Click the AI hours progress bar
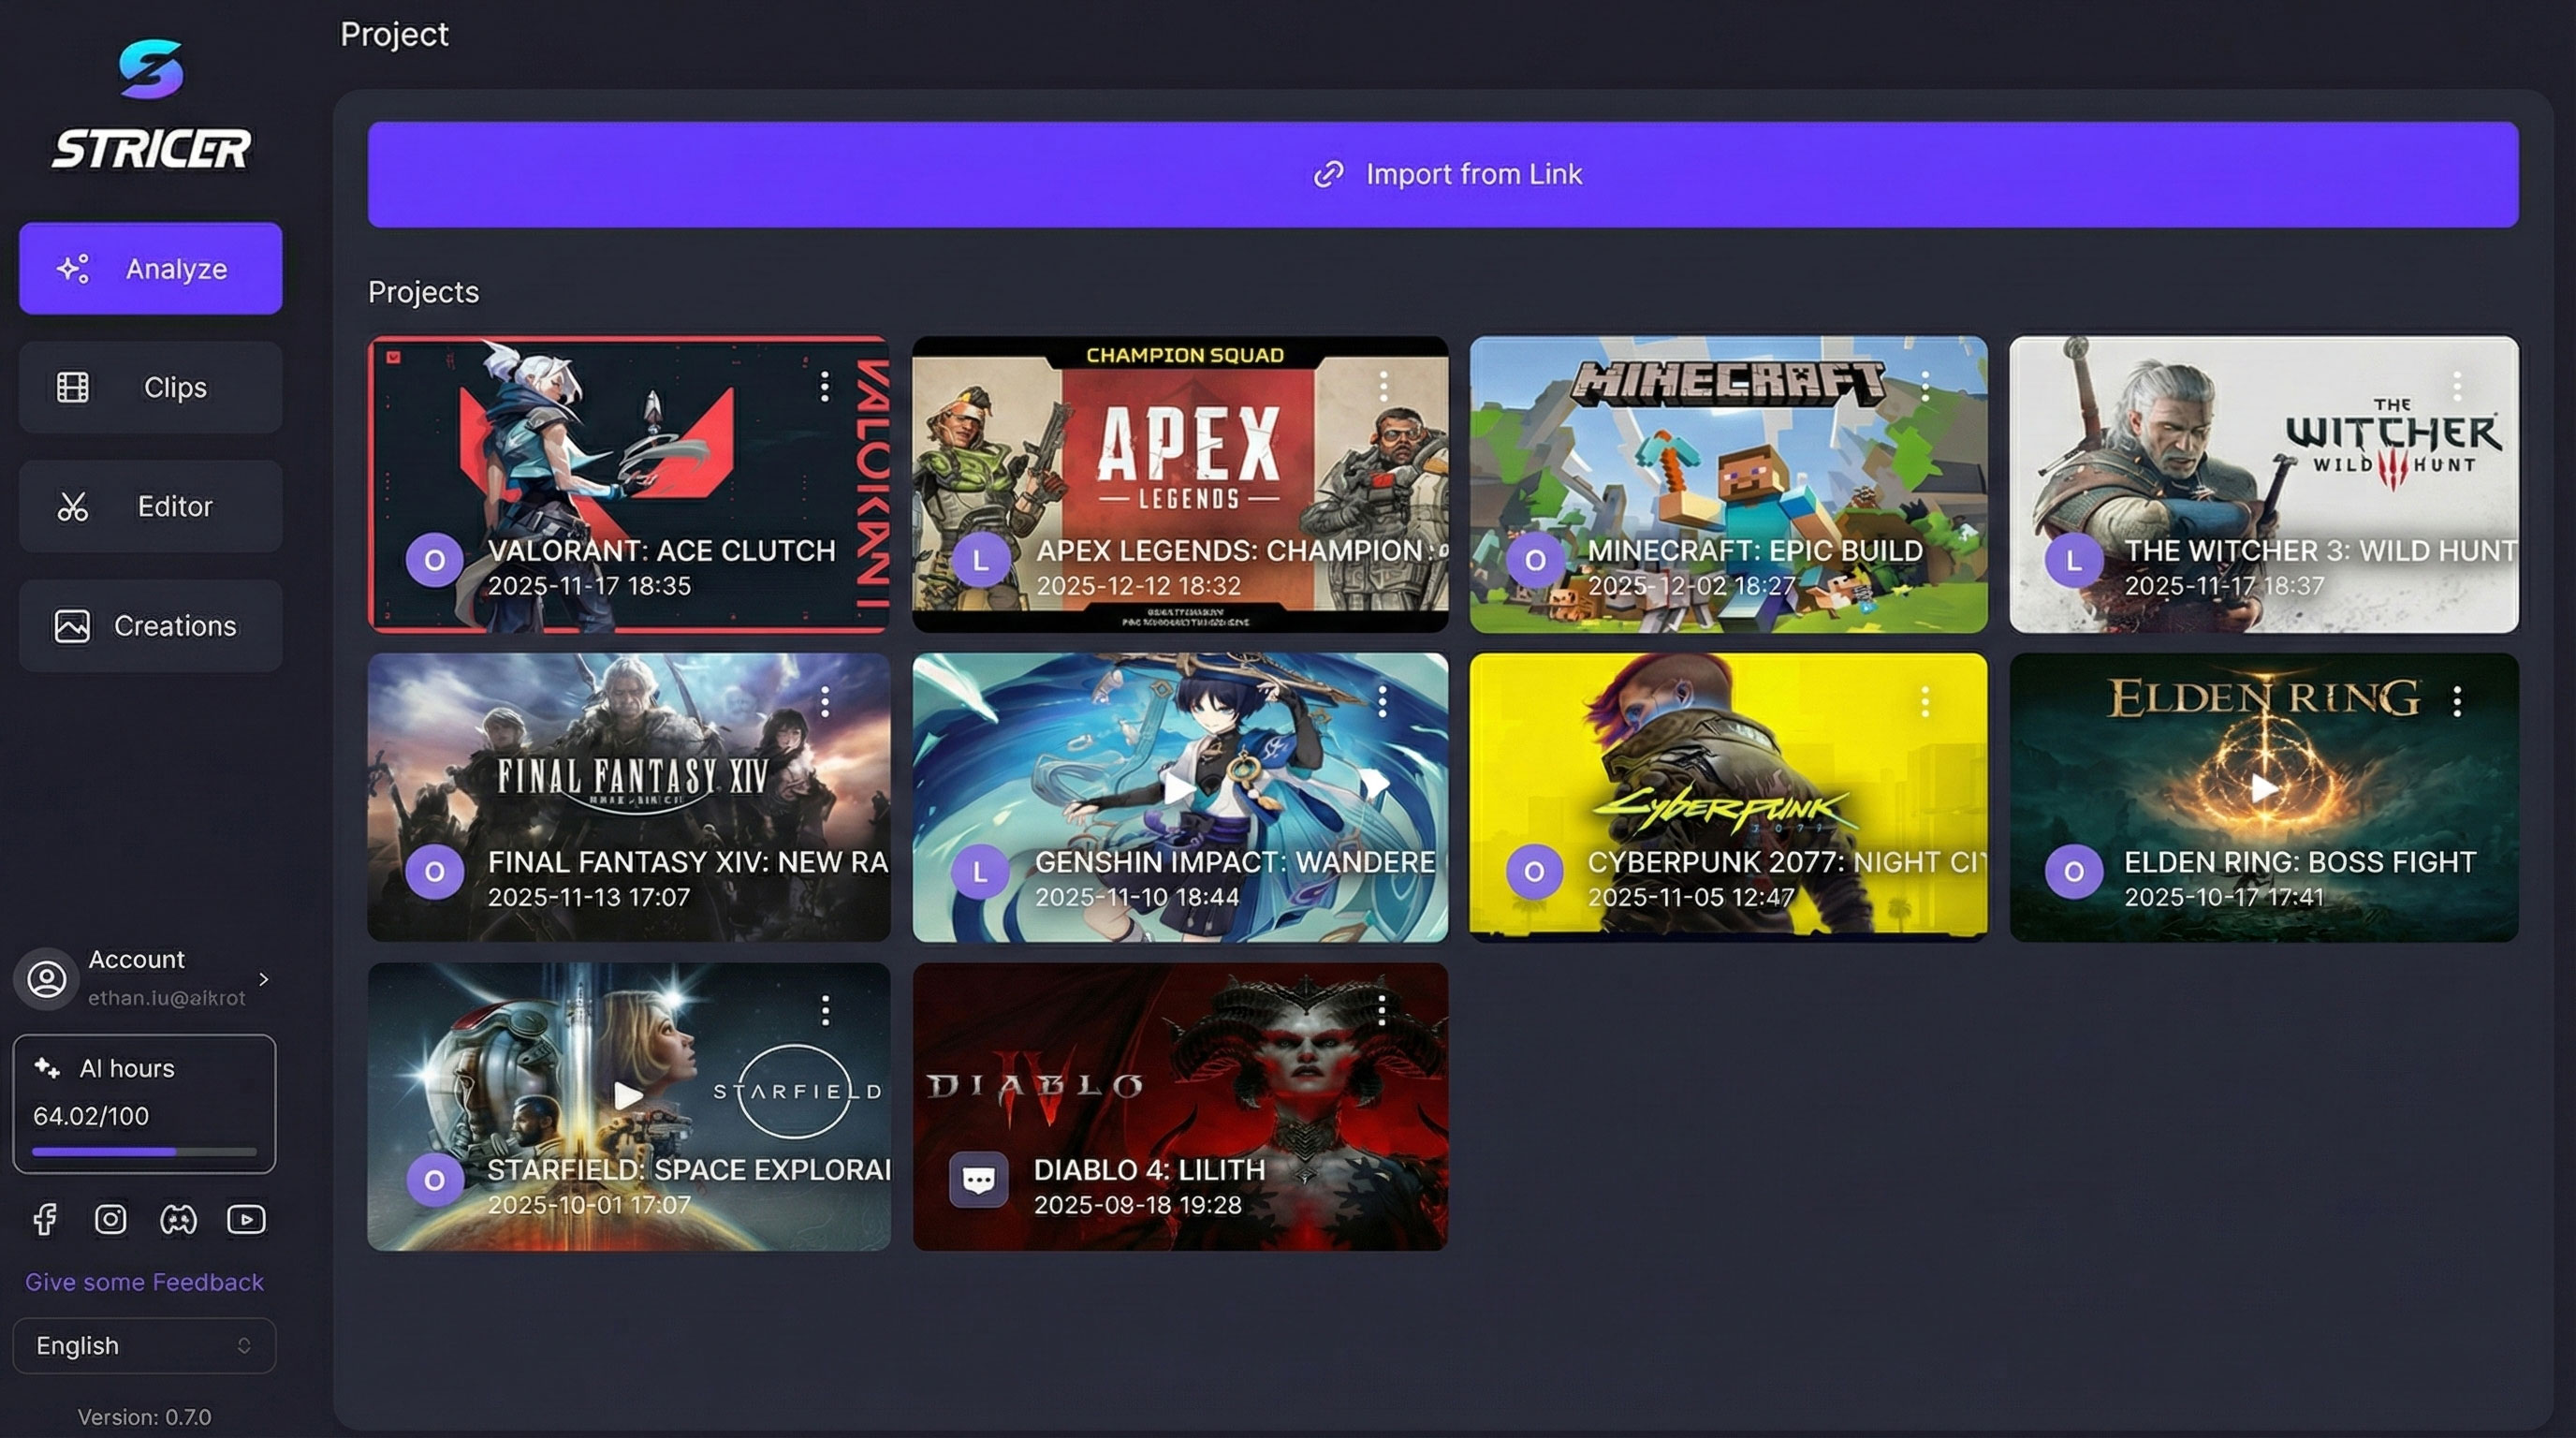Viewport: 2576px width, 1438px height. 144,1152
